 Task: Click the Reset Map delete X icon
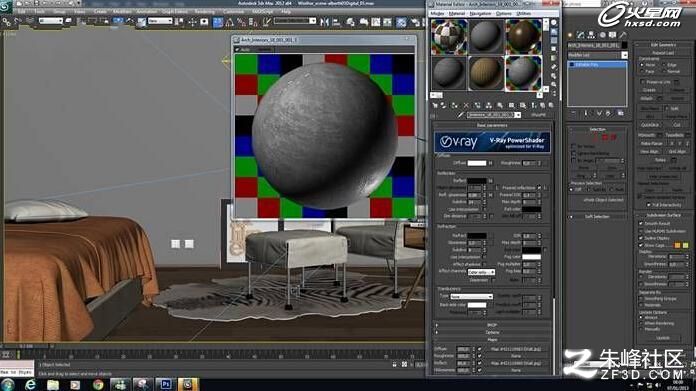pos(466,106)
